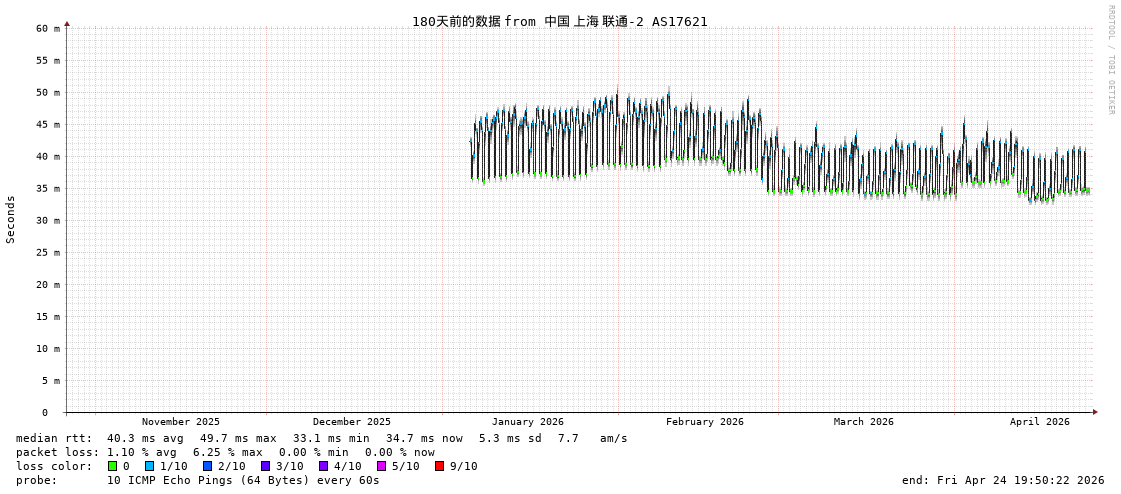Click the 60 m y-axis tick label
The height and width of the screenshot is (494, 1121).
[x=48, y=28]
